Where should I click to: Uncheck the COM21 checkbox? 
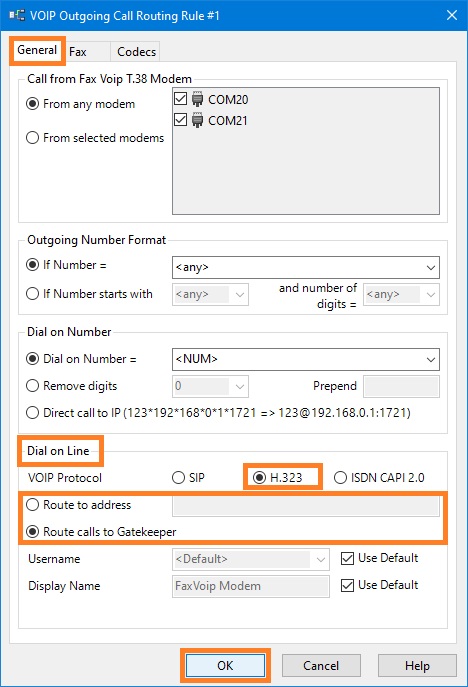pyautogui.click(x=181, y=119)
